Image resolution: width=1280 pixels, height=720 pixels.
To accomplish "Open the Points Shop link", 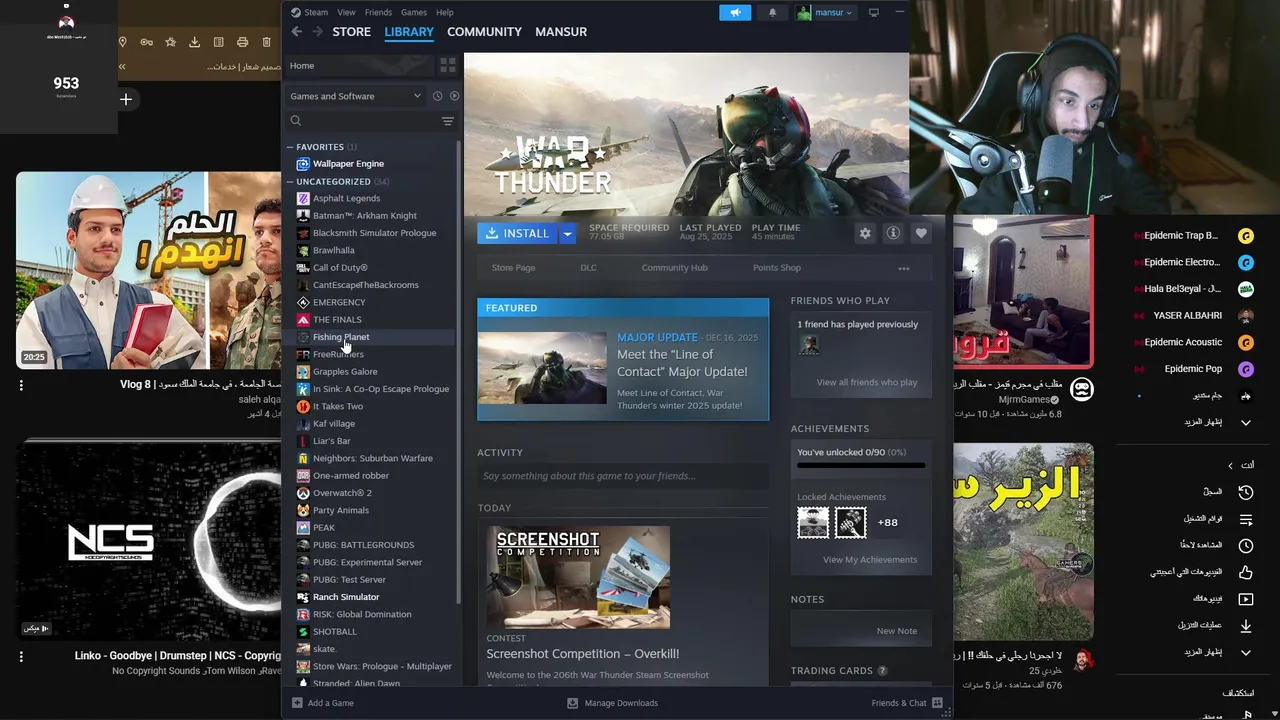I will click(x=777, y=268).
